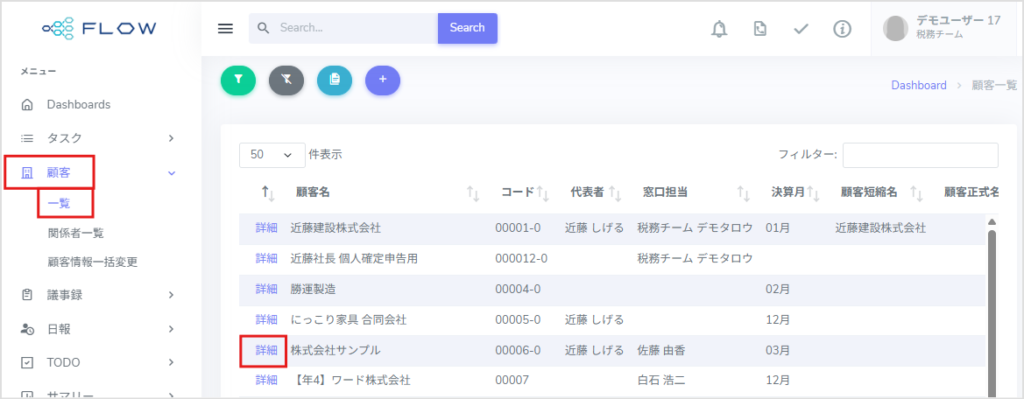Screen dimensions: 1024x399
Task: Click the purple plus add-customer button
Action: [383, 80]
